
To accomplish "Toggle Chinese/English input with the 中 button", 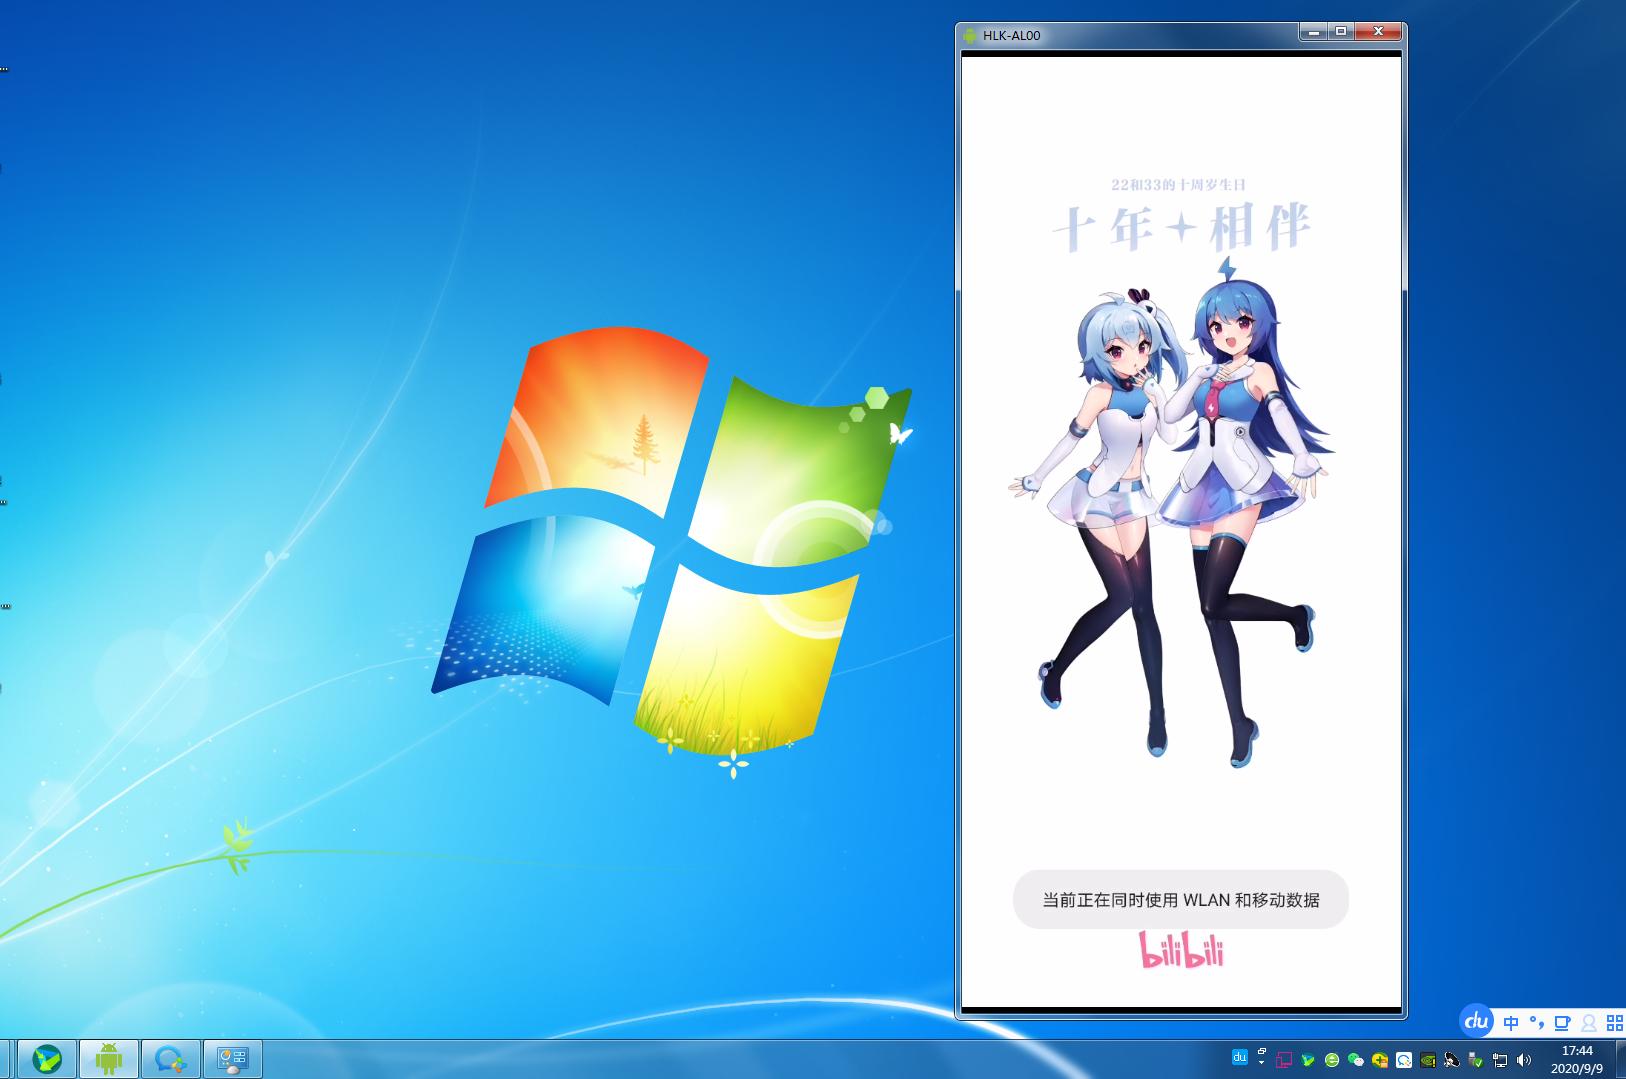I will tap(1510, 1023).
